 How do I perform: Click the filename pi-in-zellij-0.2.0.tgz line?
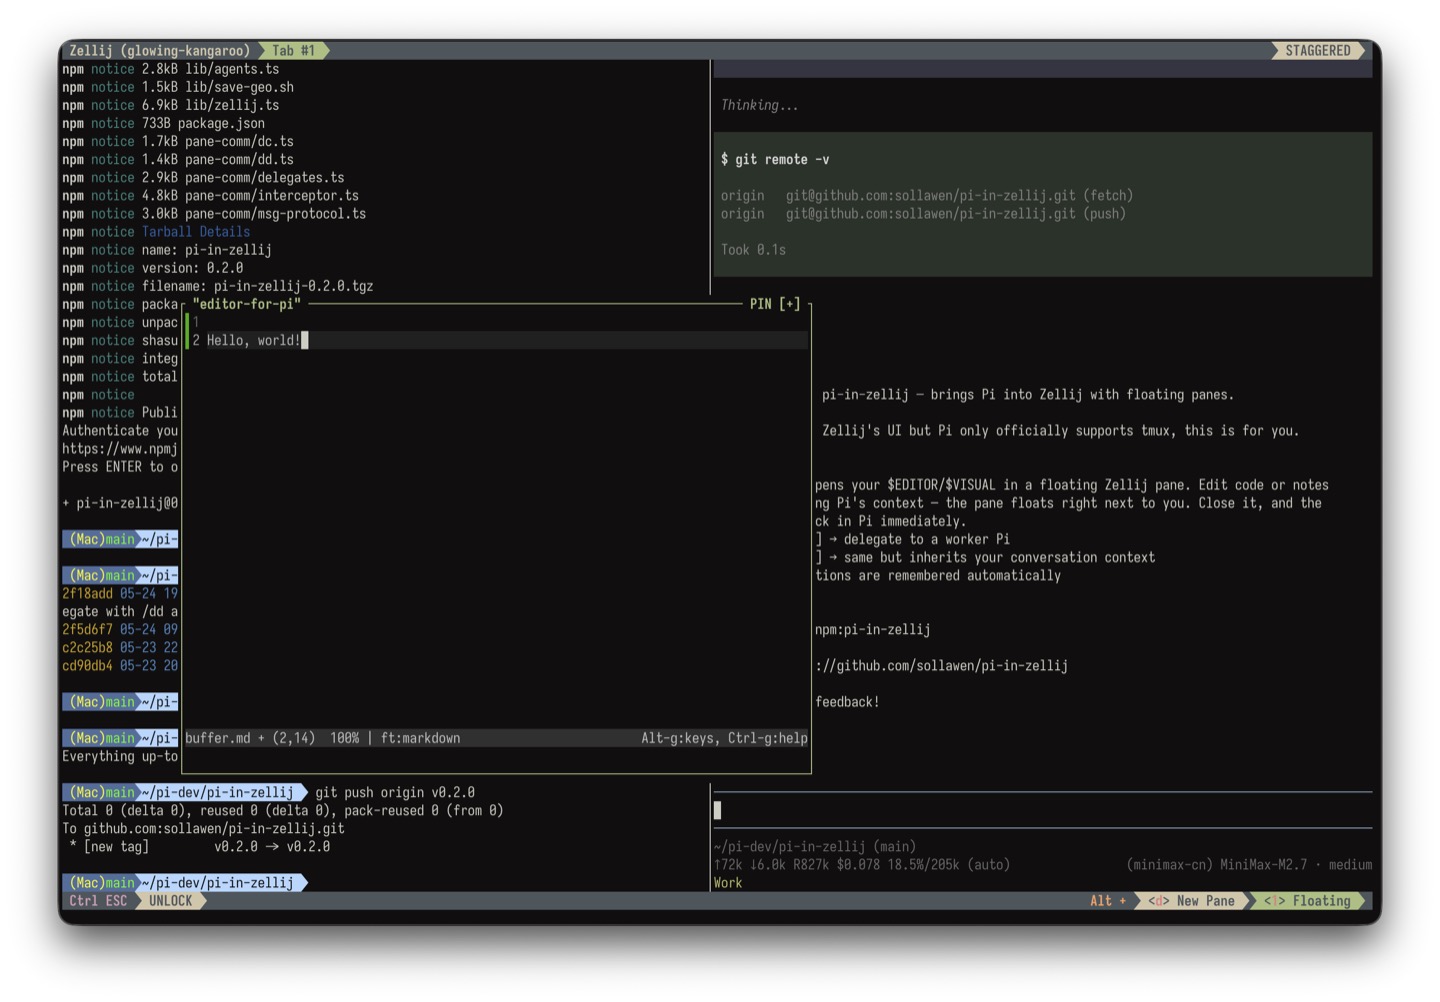point(218,286)
